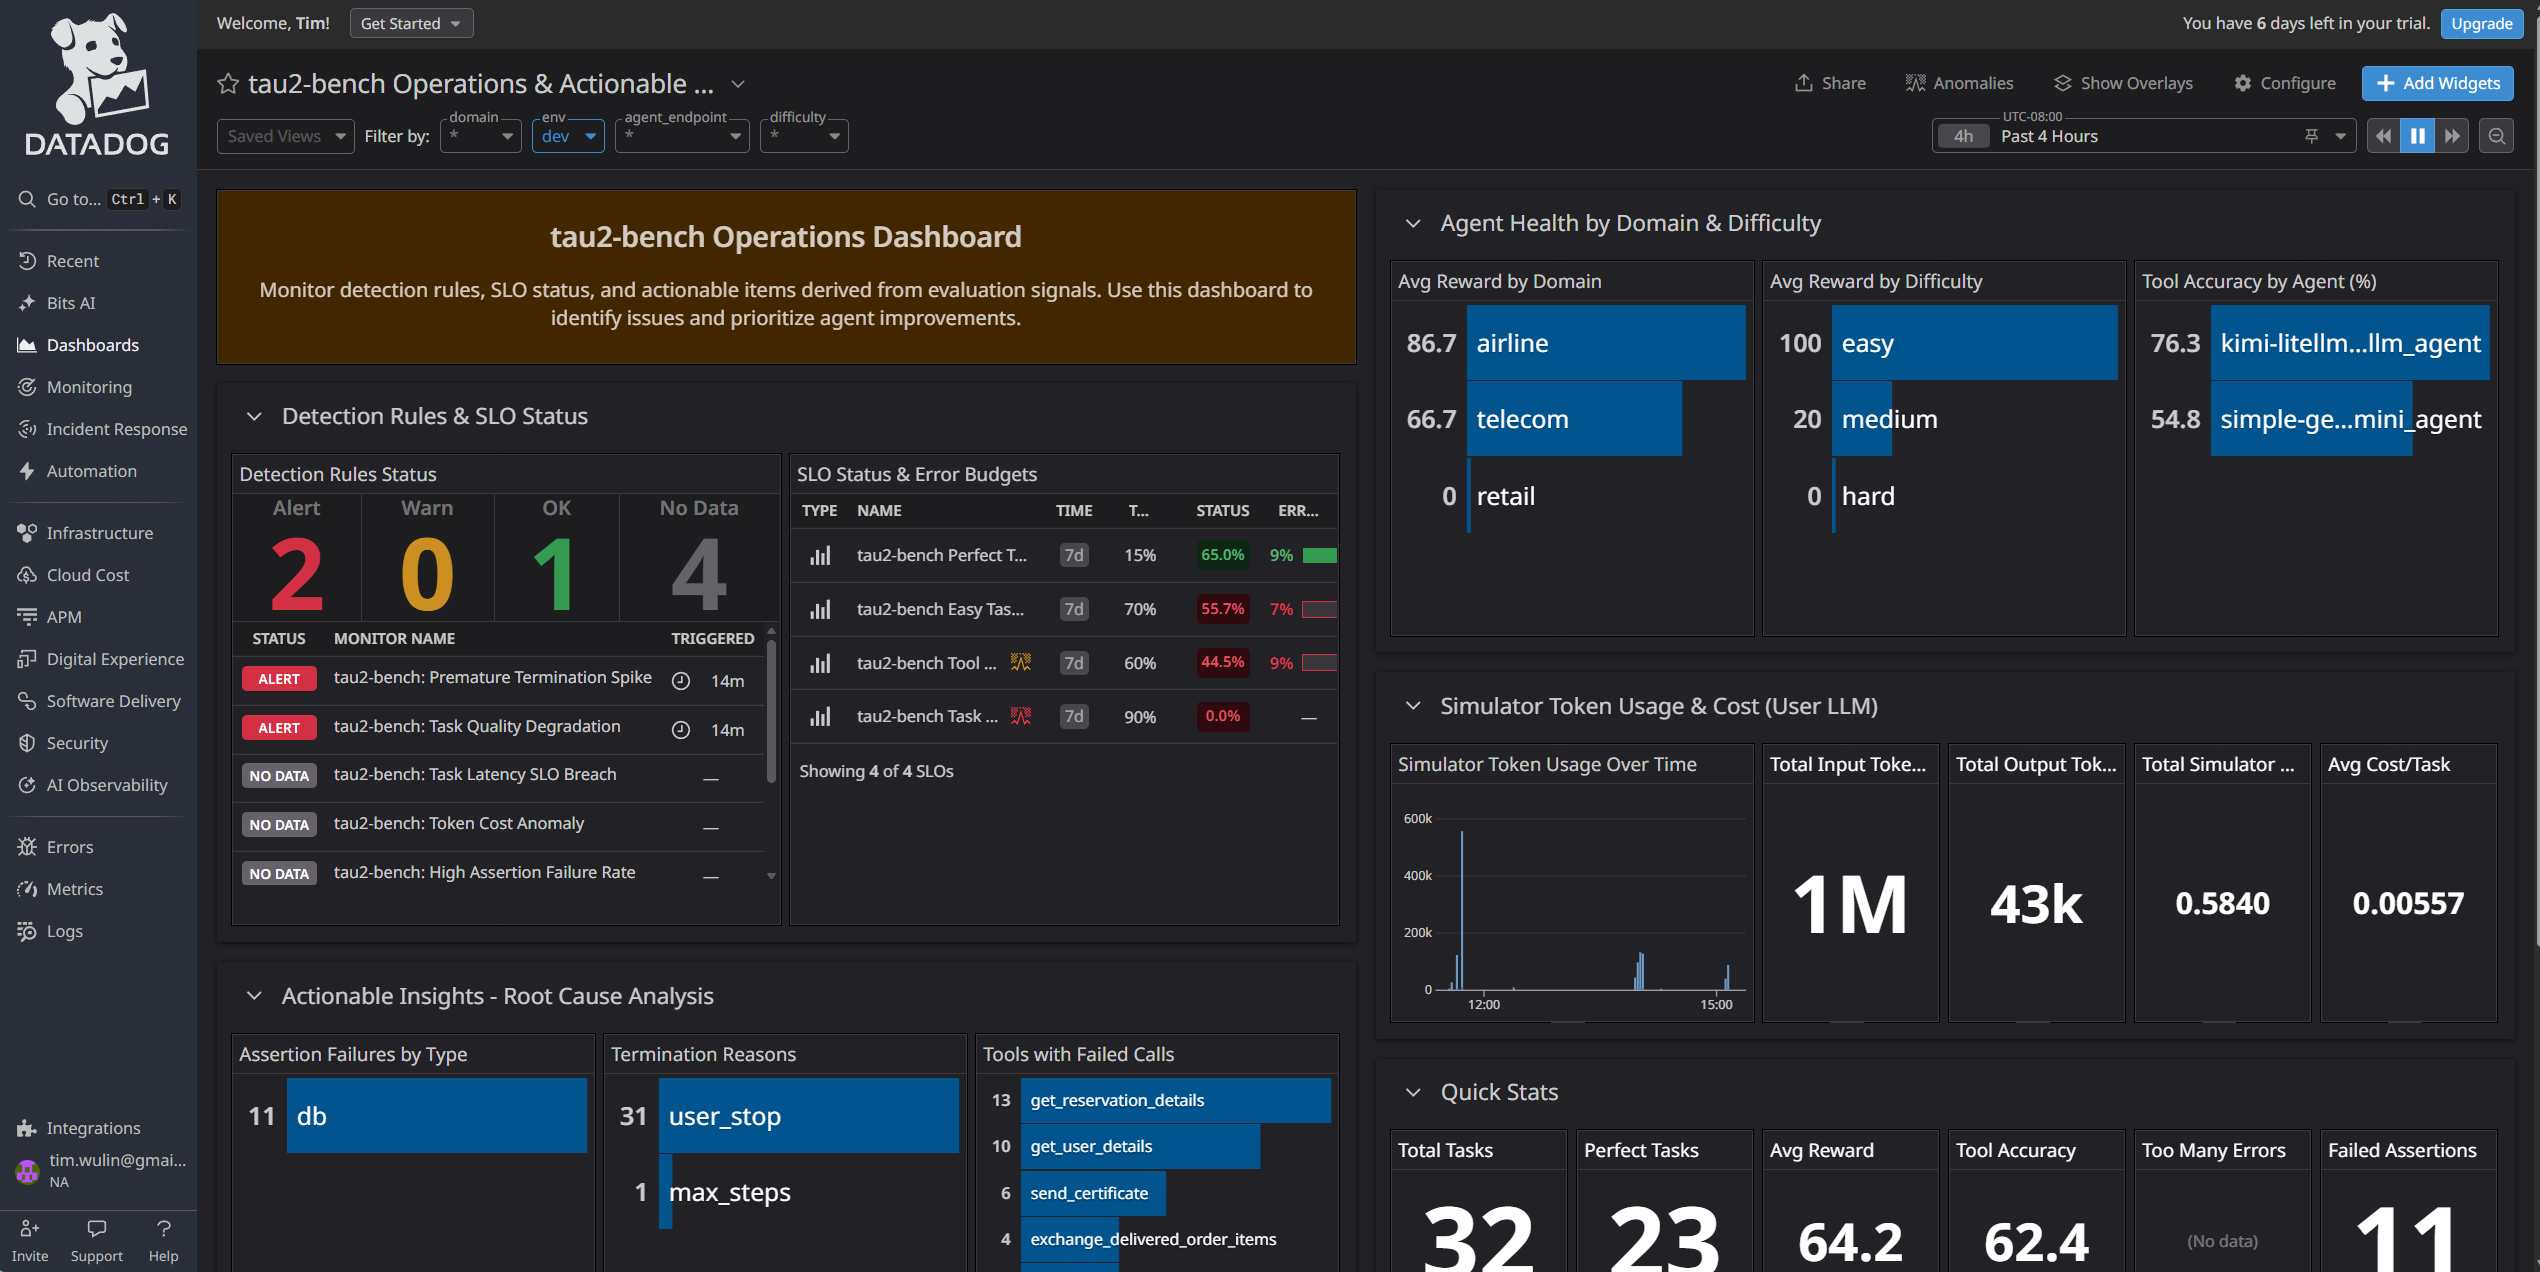Open Bits AI from sidebar
The width and height of the screenshot is (2540, 1272).
(x=71, y=303)
